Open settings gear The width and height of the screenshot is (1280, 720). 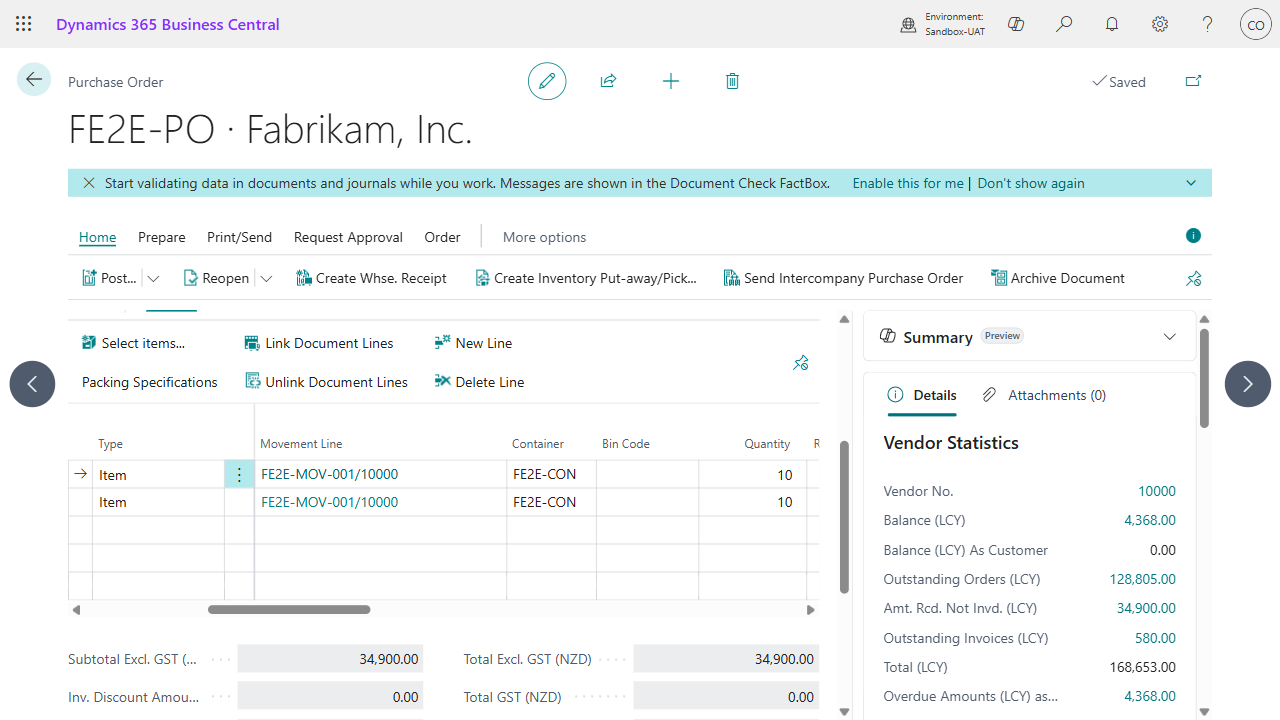(x=1160, y=24)
